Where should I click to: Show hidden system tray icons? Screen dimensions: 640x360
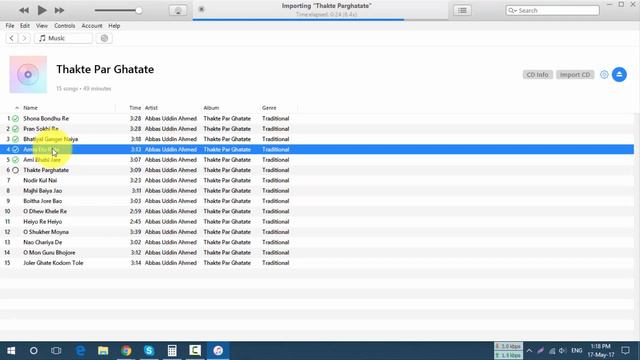point(529,351)
